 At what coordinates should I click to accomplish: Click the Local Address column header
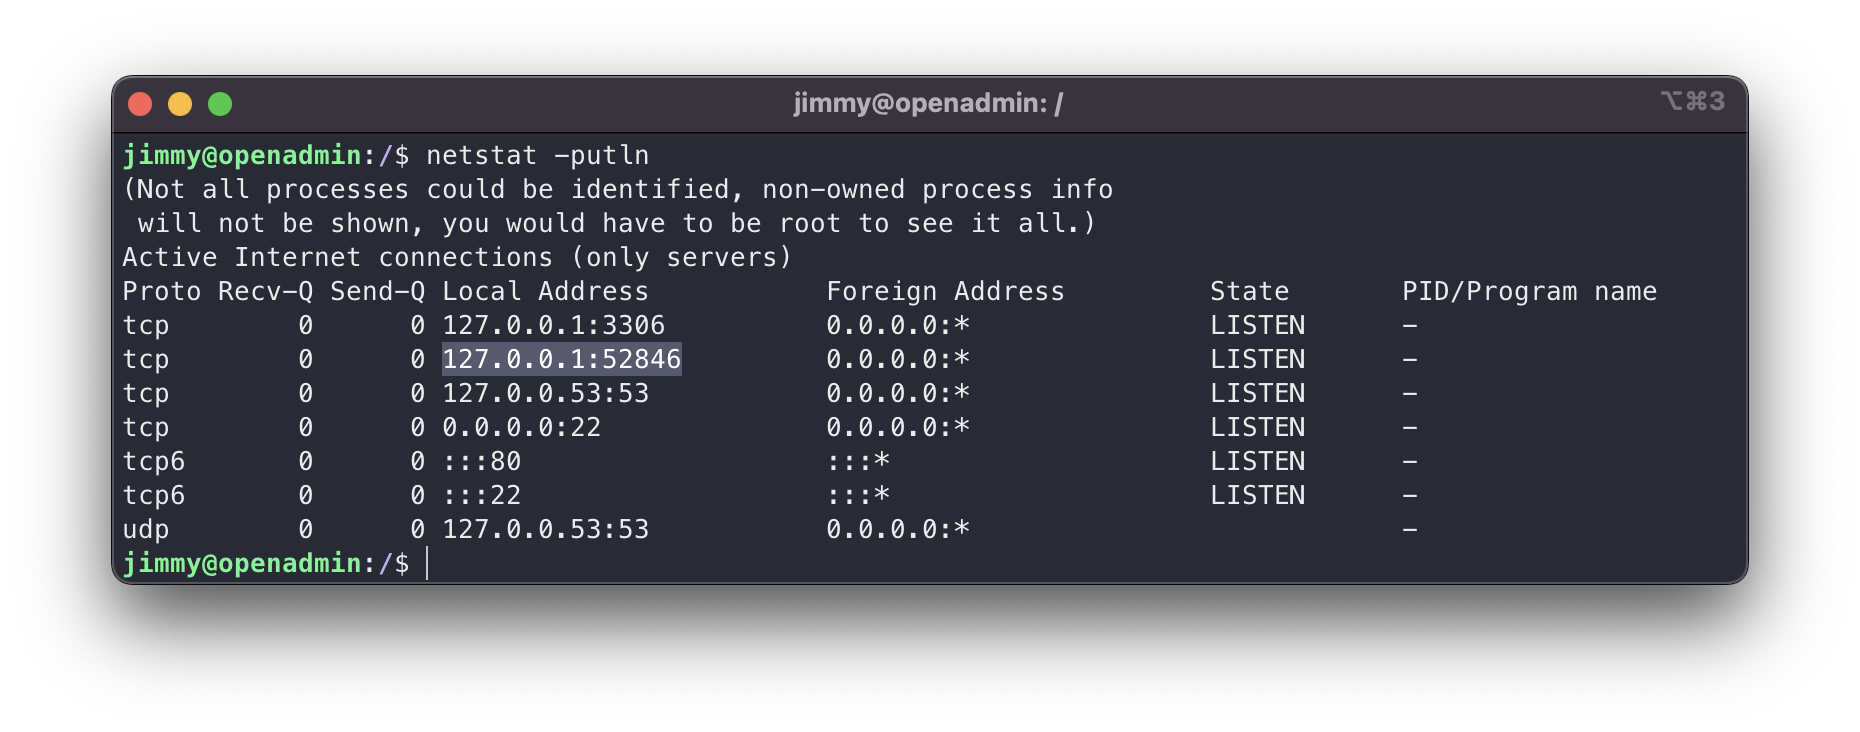click(x=545, y=291)
